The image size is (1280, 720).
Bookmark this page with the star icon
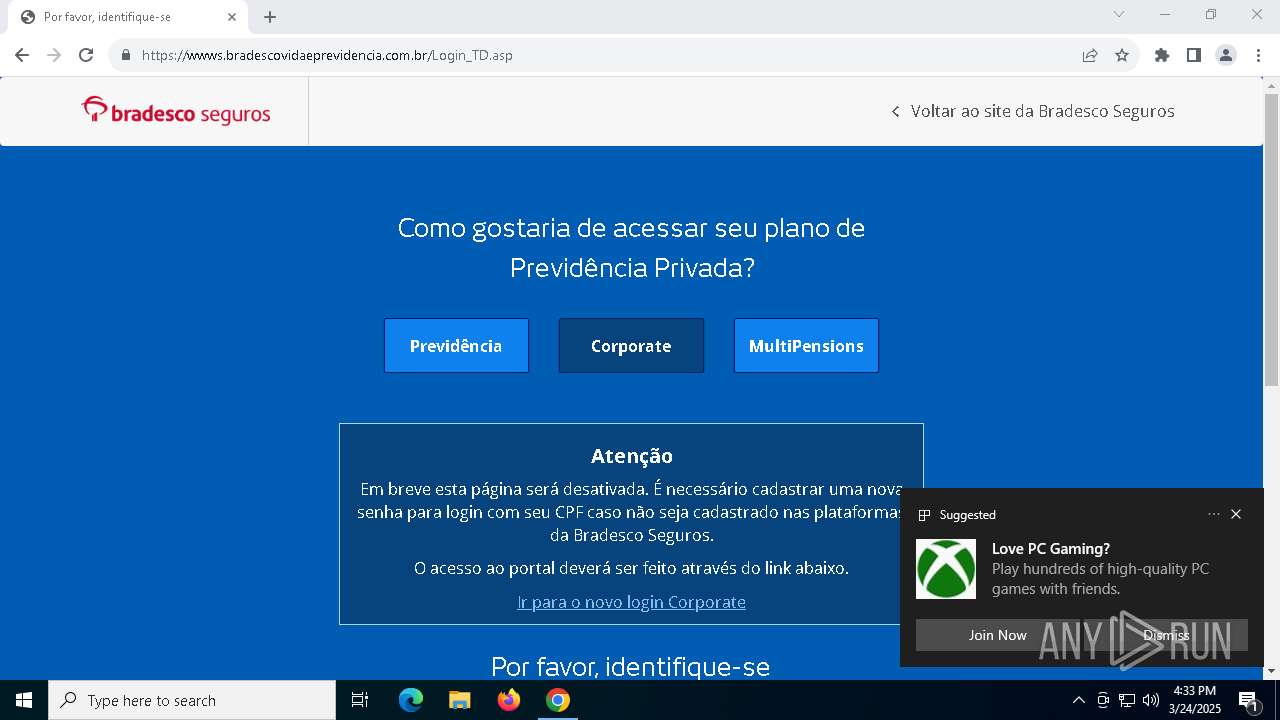1122,55
